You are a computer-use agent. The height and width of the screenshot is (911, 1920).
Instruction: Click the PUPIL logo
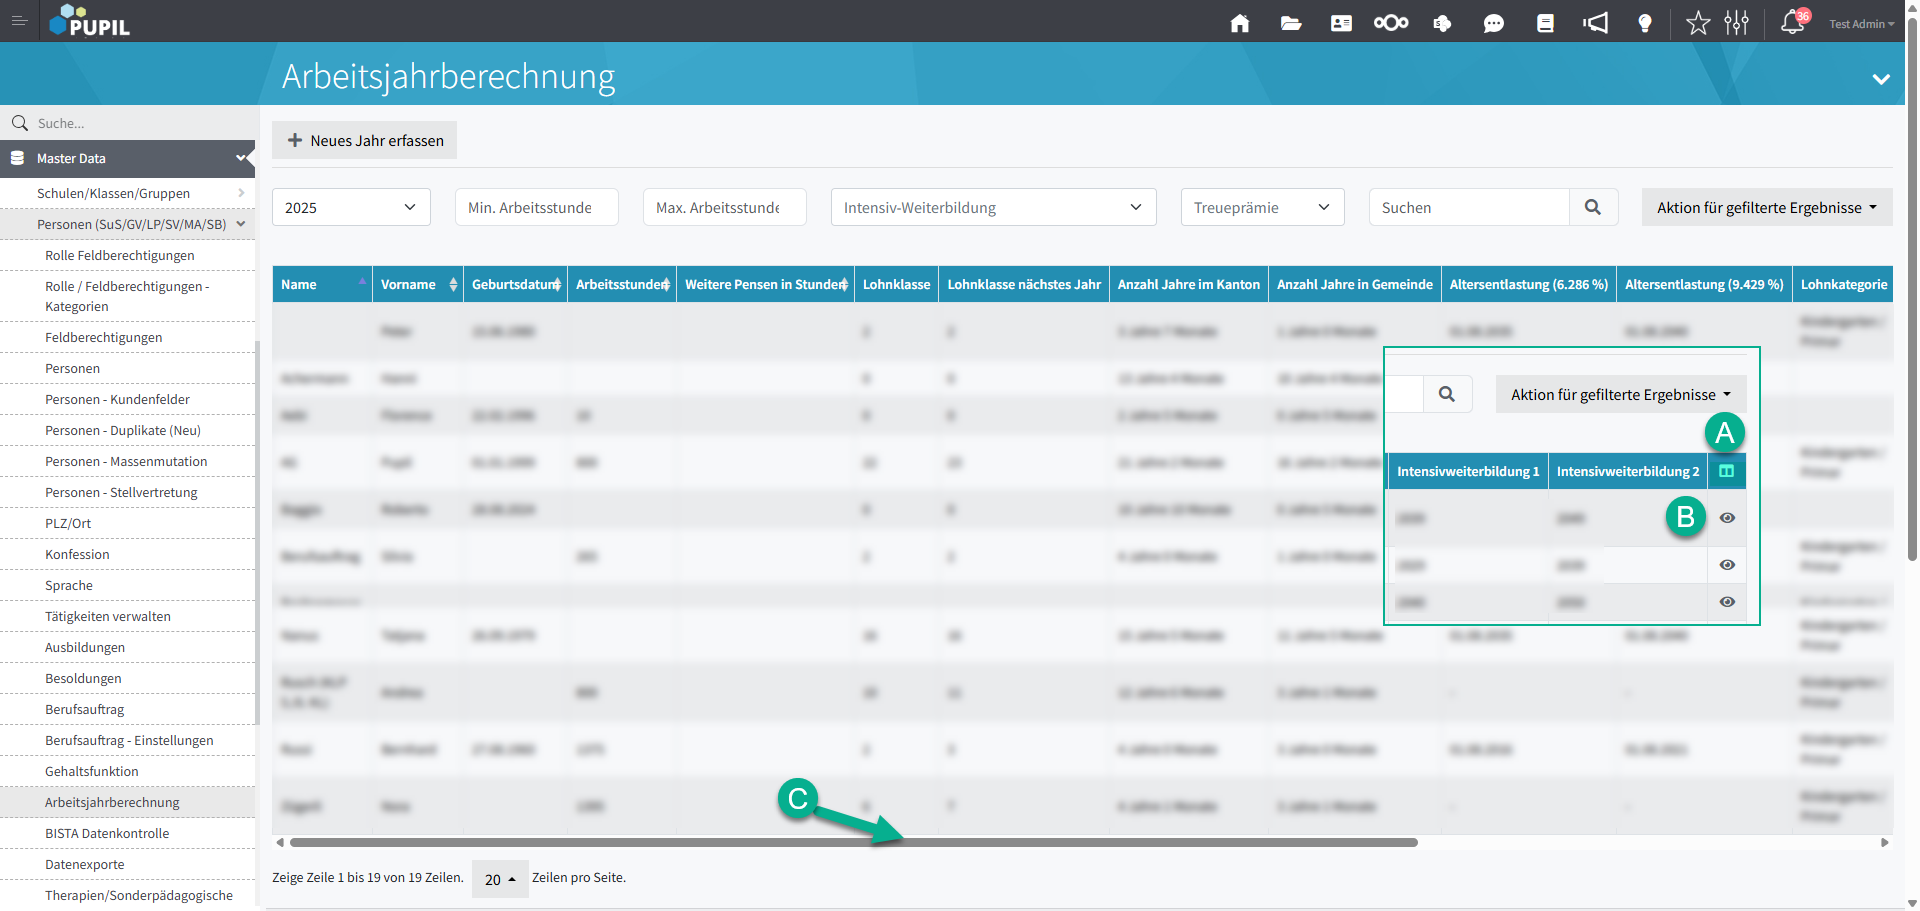coord(89,21)
